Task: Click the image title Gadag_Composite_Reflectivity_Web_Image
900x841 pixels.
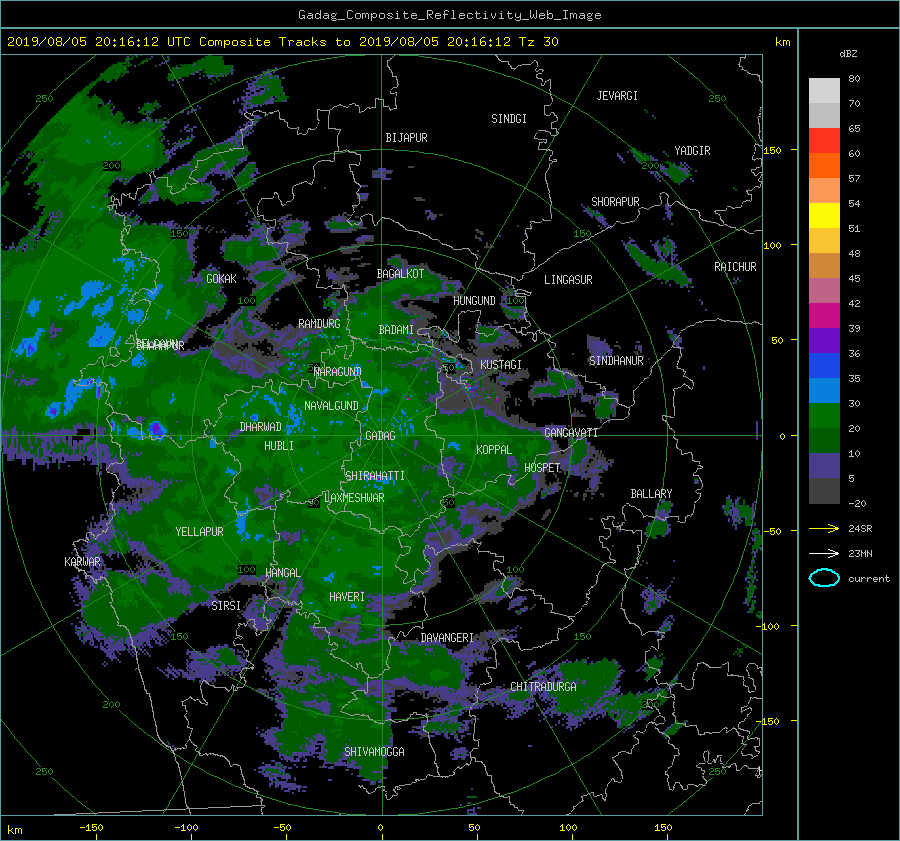Action: point(449,15)
